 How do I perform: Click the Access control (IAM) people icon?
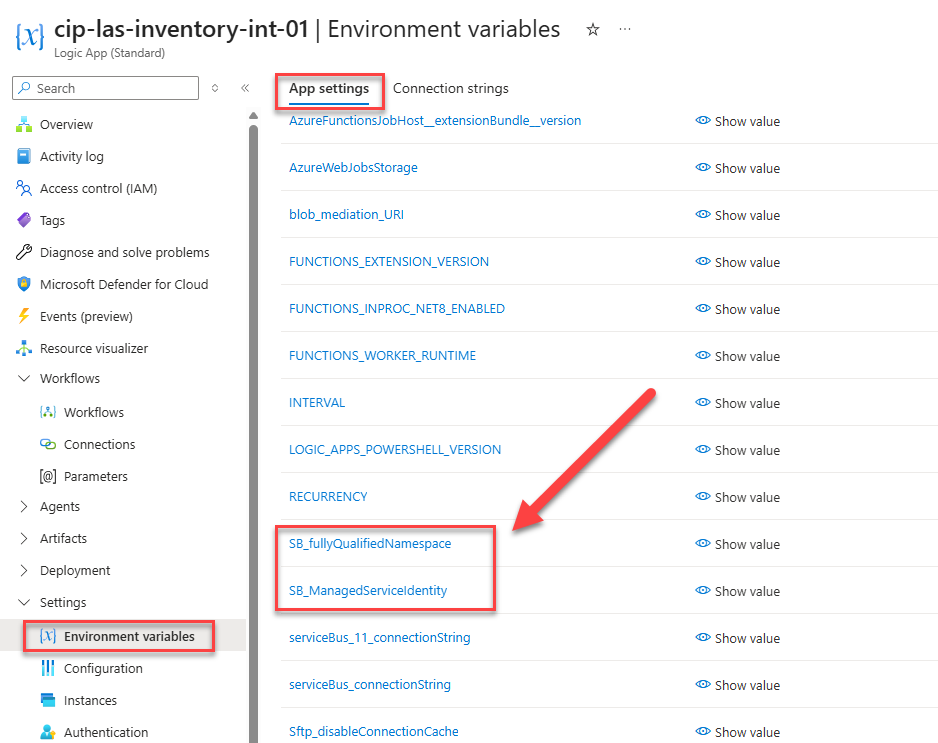pyautogui.click(x=24, y=188)
